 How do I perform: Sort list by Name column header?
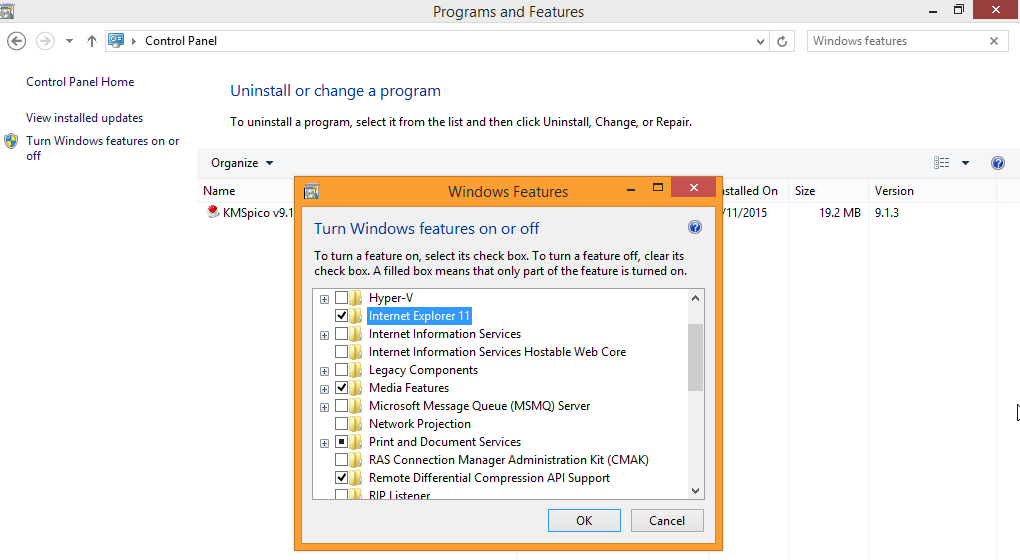click(x=219, y=191)
